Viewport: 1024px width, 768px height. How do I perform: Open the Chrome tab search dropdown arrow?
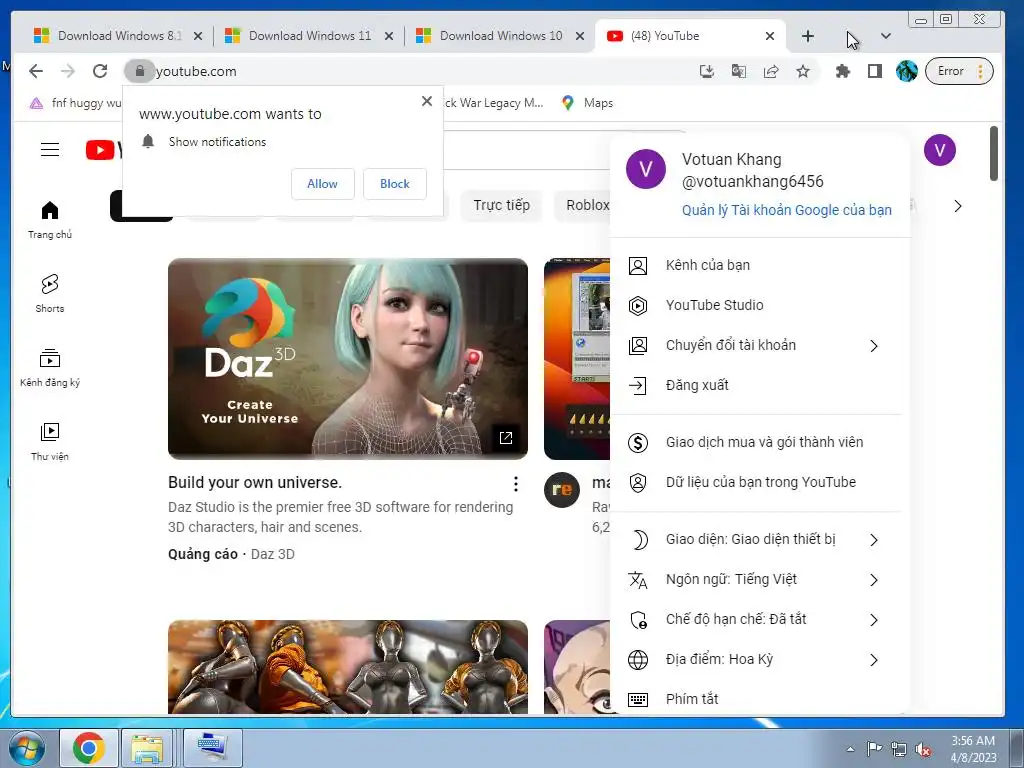coord(886,36)
